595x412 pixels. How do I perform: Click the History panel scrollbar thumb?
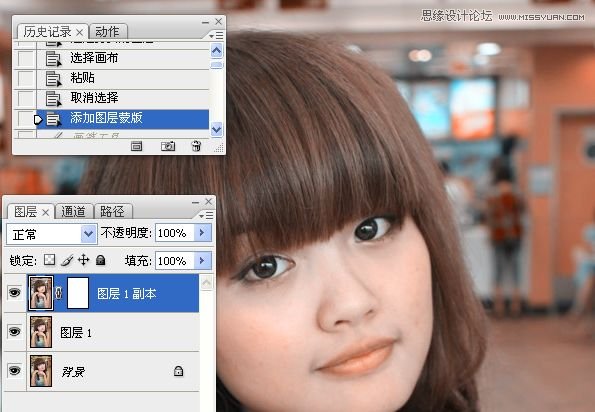tap(217, 65)
